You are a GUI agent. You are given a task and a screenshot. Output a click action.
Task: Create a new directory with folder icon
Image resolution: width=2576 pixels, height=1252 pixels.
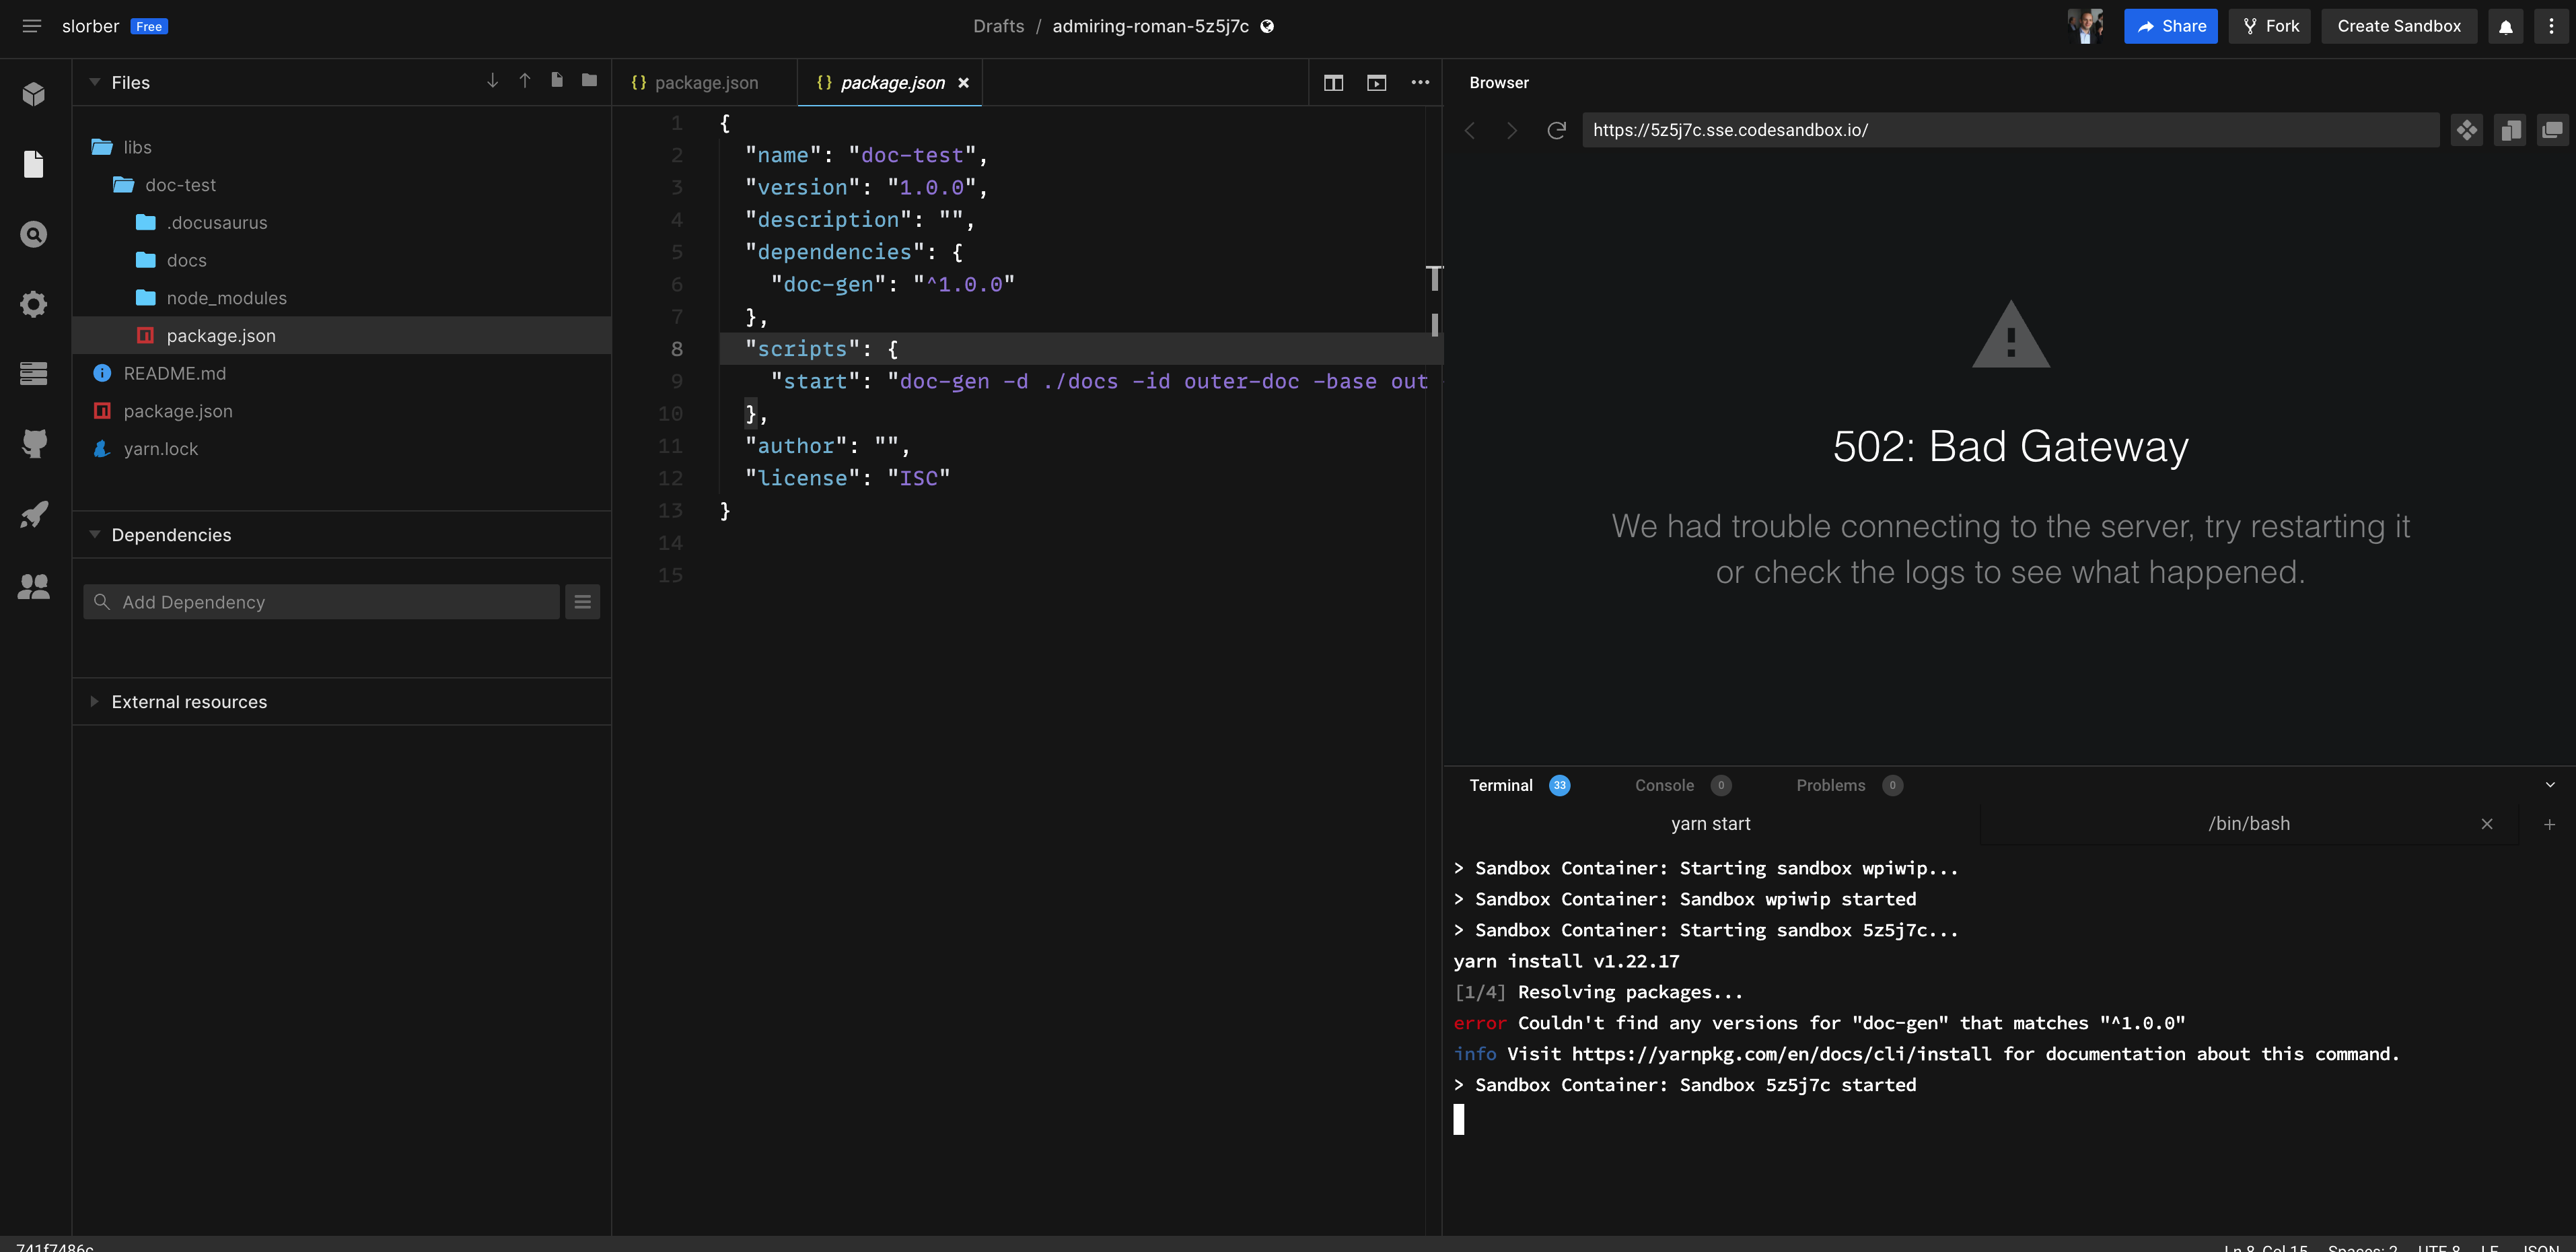(590, 81)
